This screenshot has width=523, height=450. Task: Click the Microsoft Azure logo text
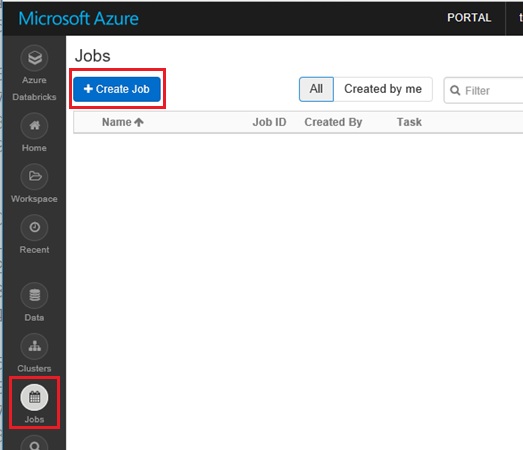pyautogui.click(x=78, y=18)
